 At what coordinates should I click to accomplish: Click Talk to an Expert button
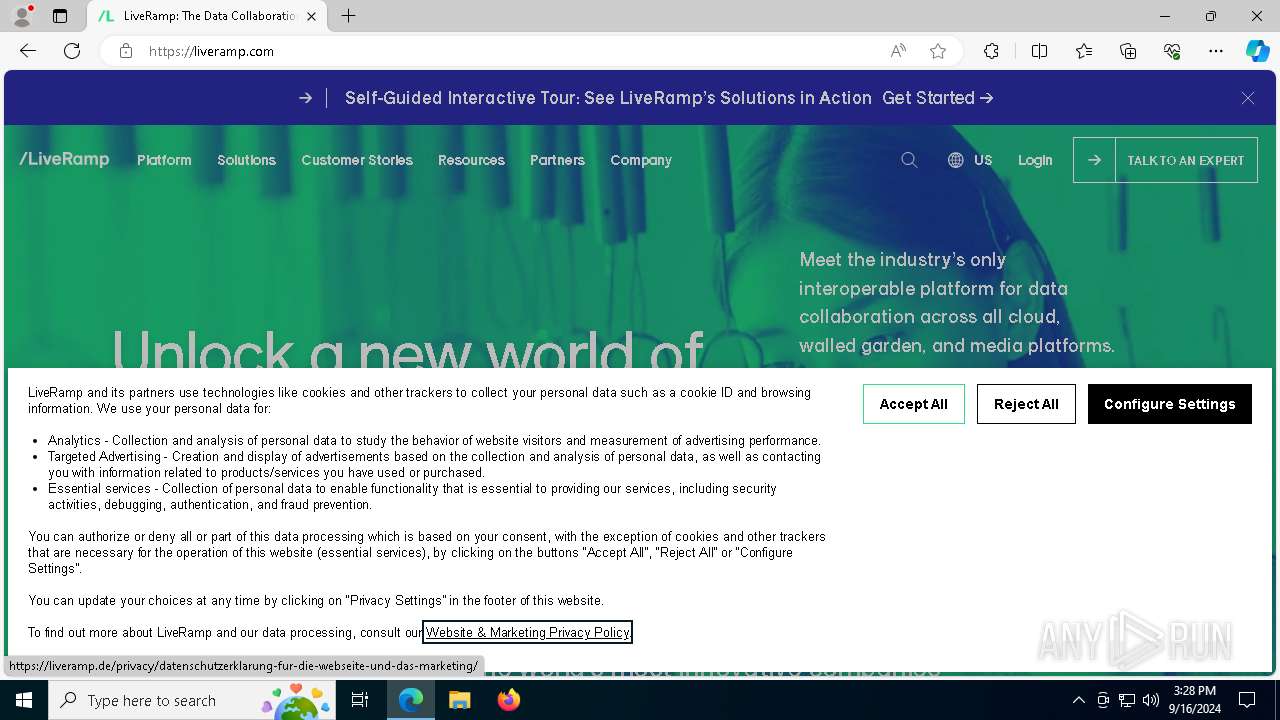(x=1186, y=160)
